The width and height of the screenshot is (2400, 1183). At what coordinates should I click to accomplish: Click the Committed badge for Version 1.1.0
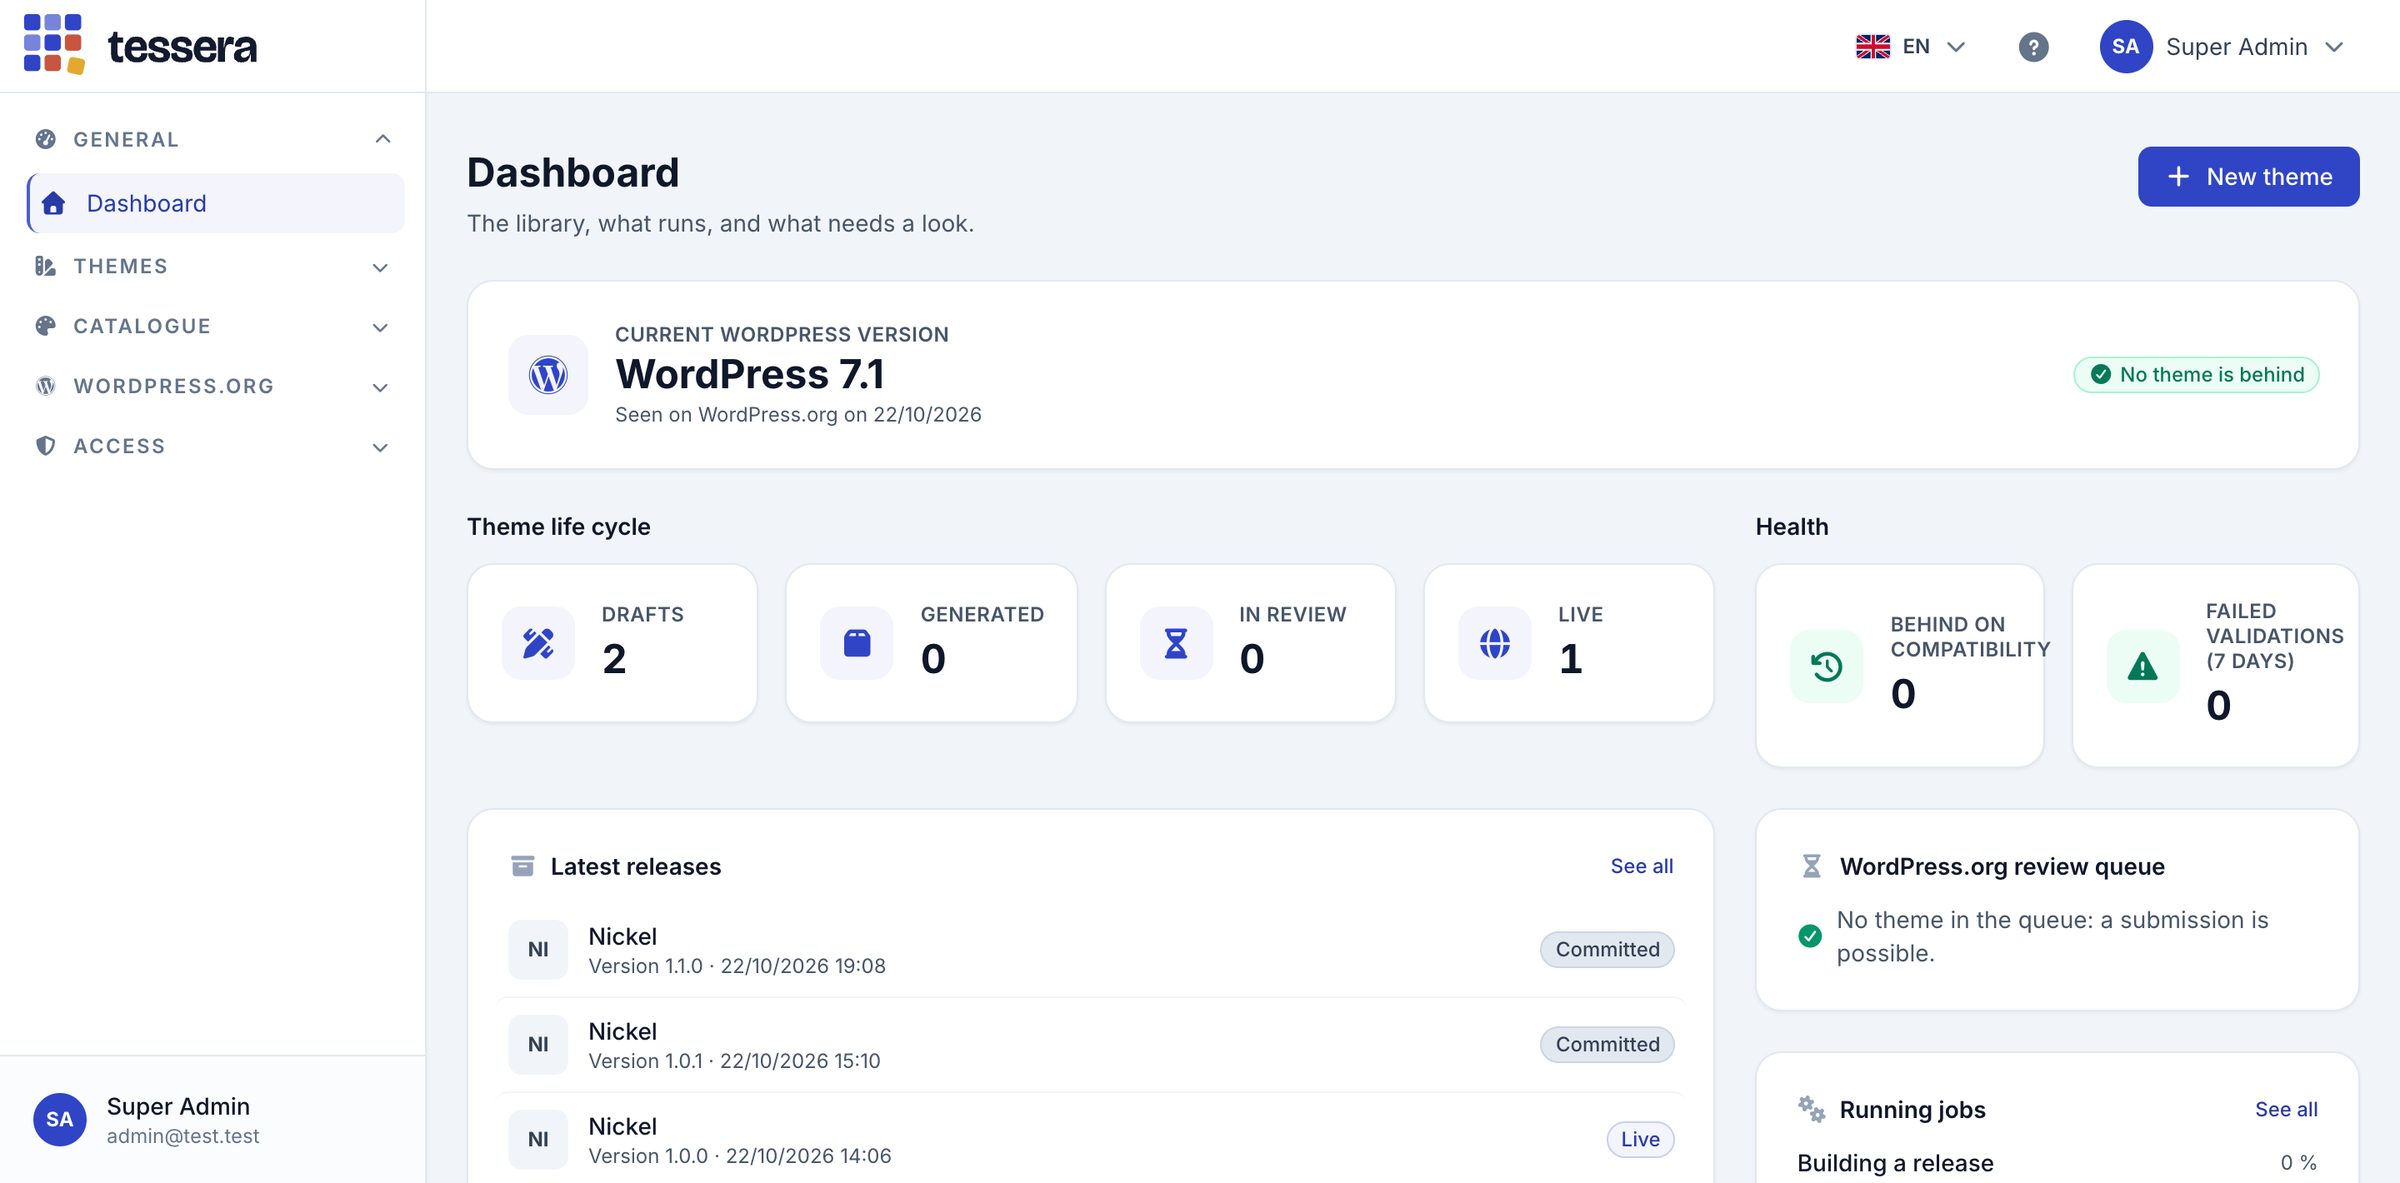click(1607, 949)
